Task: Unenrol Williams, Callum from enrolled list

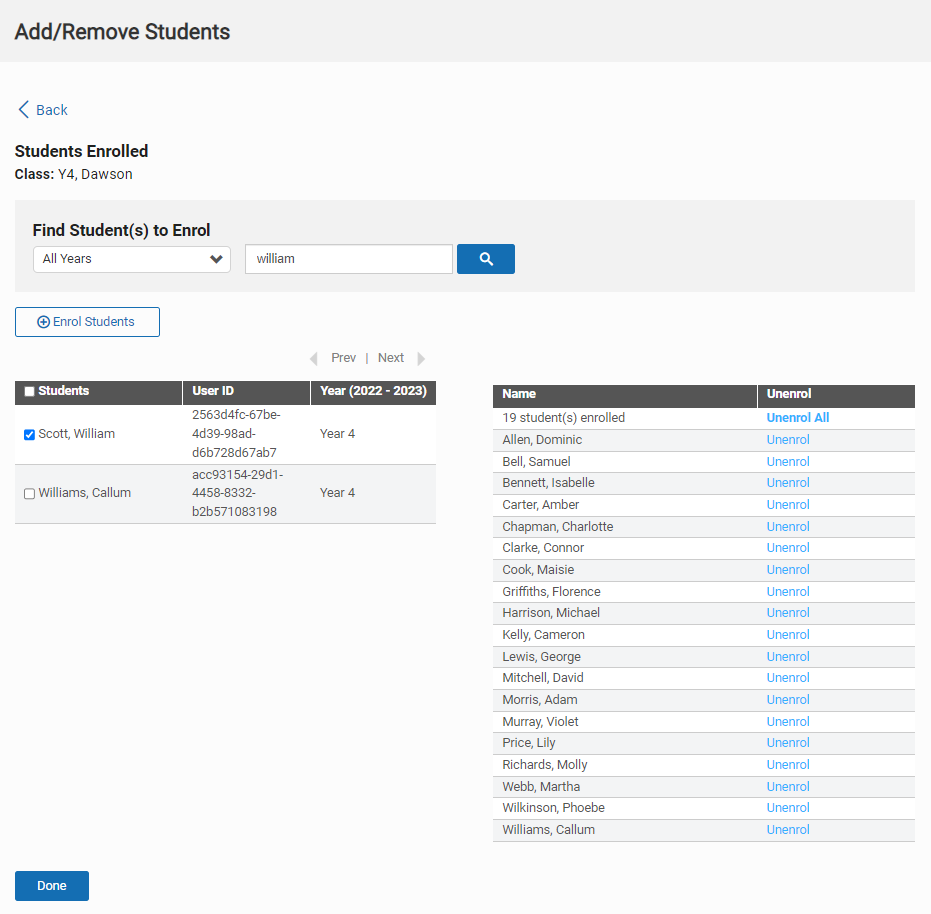Action: coord(788,830)
